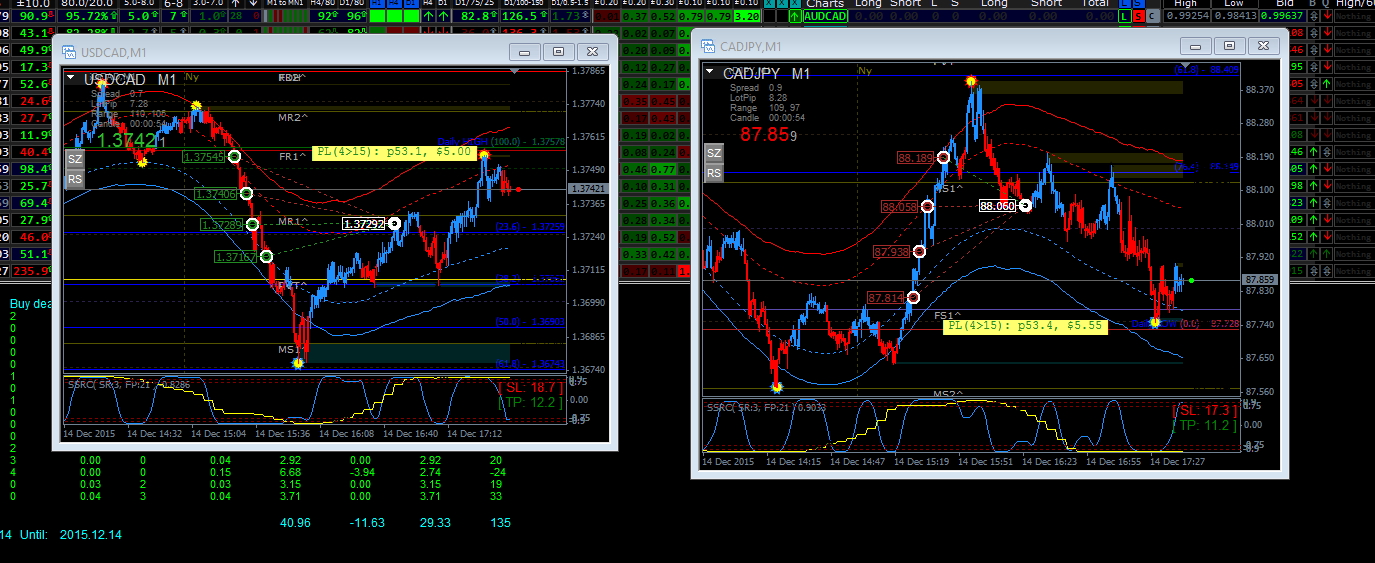Minimize the CADJPY,M1 chart window
Image resolution: width=1375 pixels, height=563 pixels.
coord(1195,46)
